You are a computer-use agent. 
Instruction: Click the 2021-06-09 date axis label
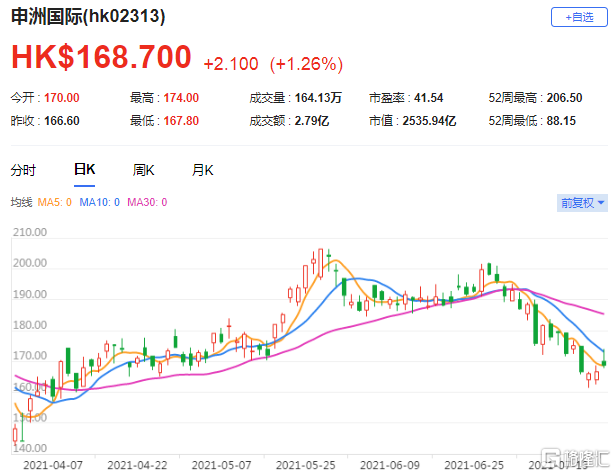390,465
